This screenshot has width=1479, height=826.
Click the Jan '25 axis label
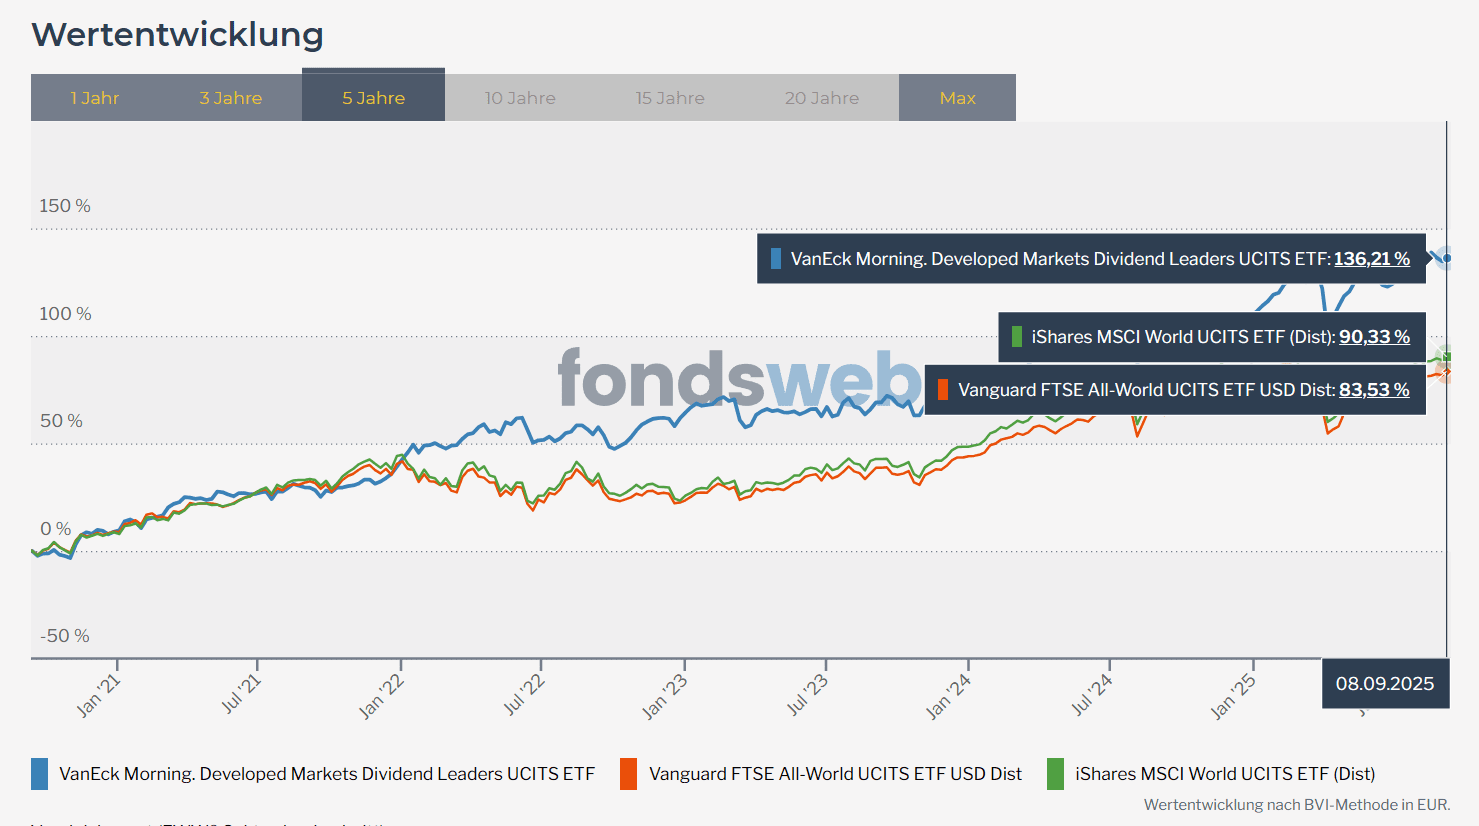click(1232, 696)
